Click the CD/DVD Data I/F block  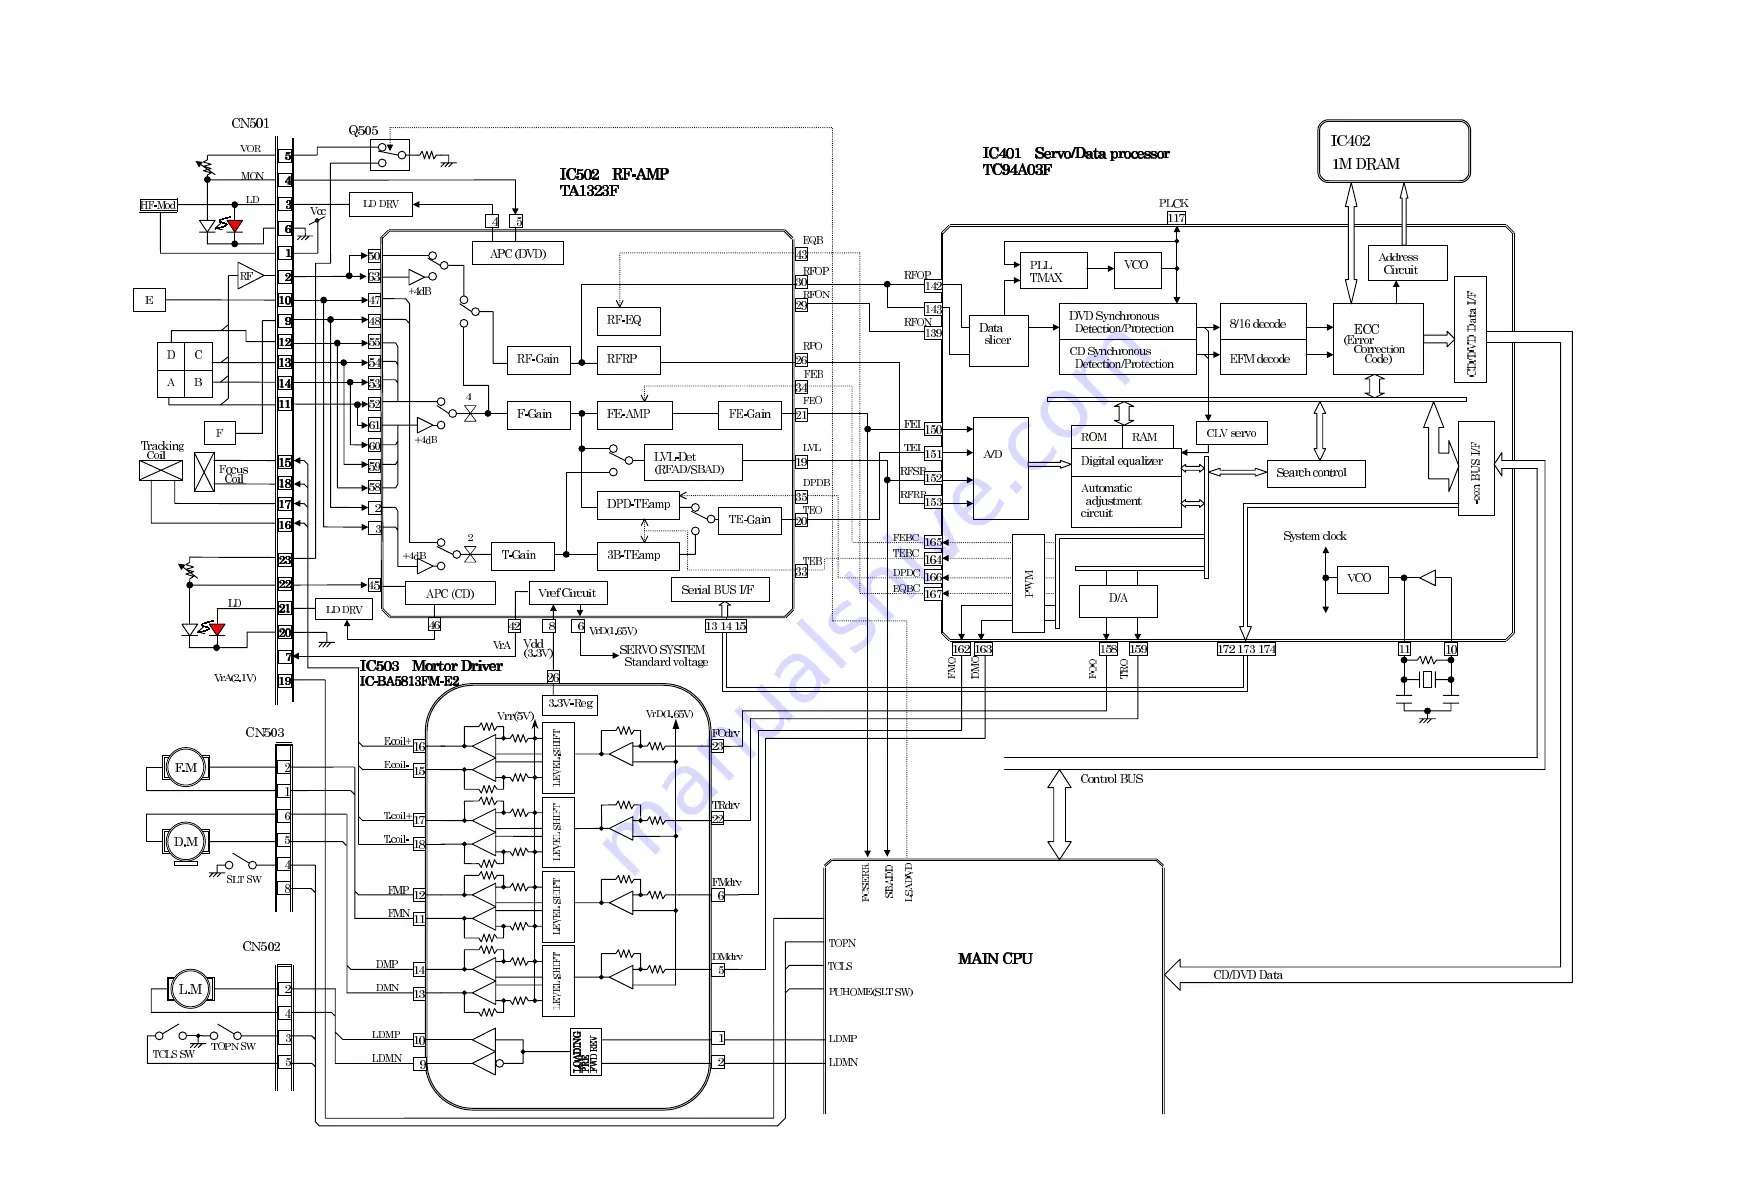pos(1470,329)
